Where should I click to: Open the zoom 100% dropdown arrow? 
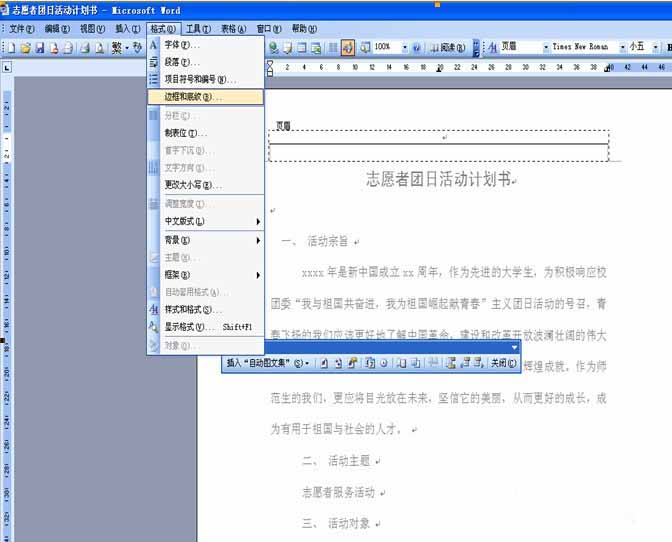pyautogui.click(x=405, y=48)
